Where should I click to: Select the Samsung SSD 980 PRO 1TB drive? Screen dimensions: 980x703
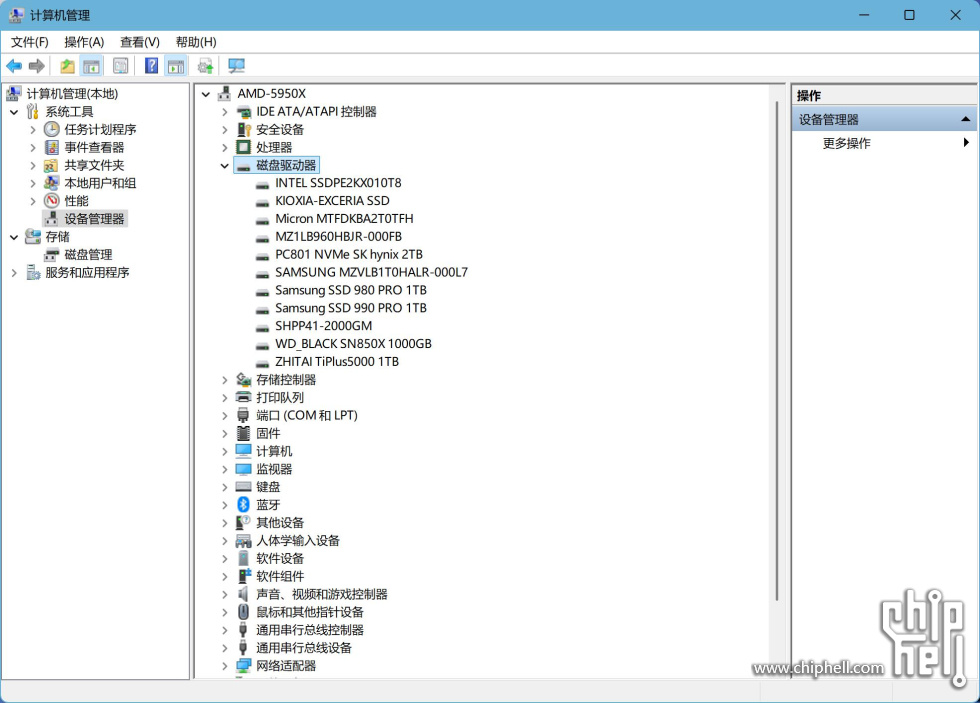[351, 290]
